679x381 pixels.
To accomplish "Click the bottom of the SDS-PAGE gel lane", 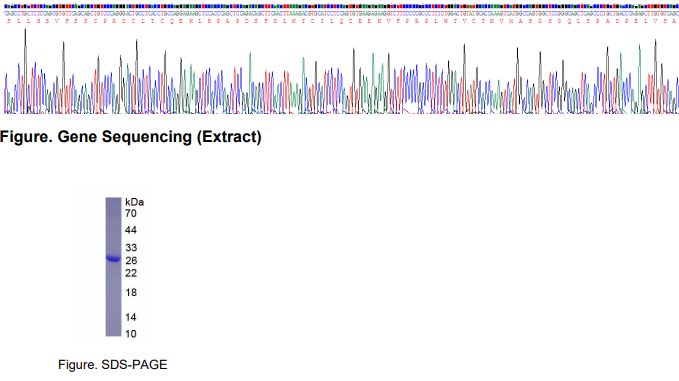I will [113, 333].
